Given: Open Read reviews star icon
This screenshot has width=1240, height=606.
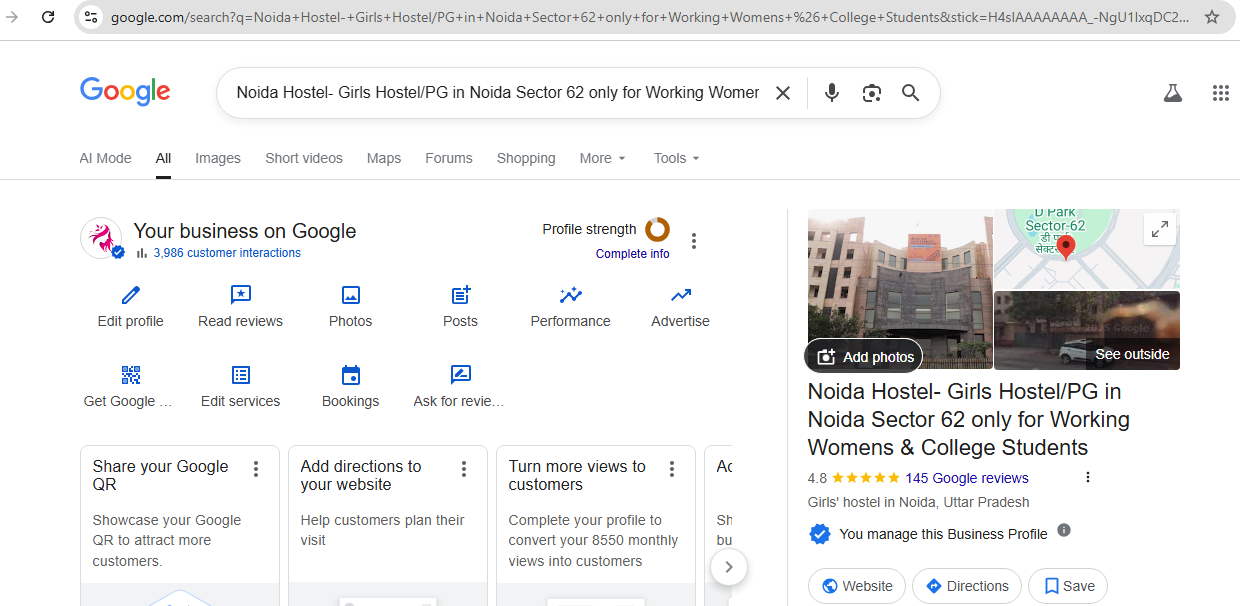Looking at the screenshot, I should (240, 295).
